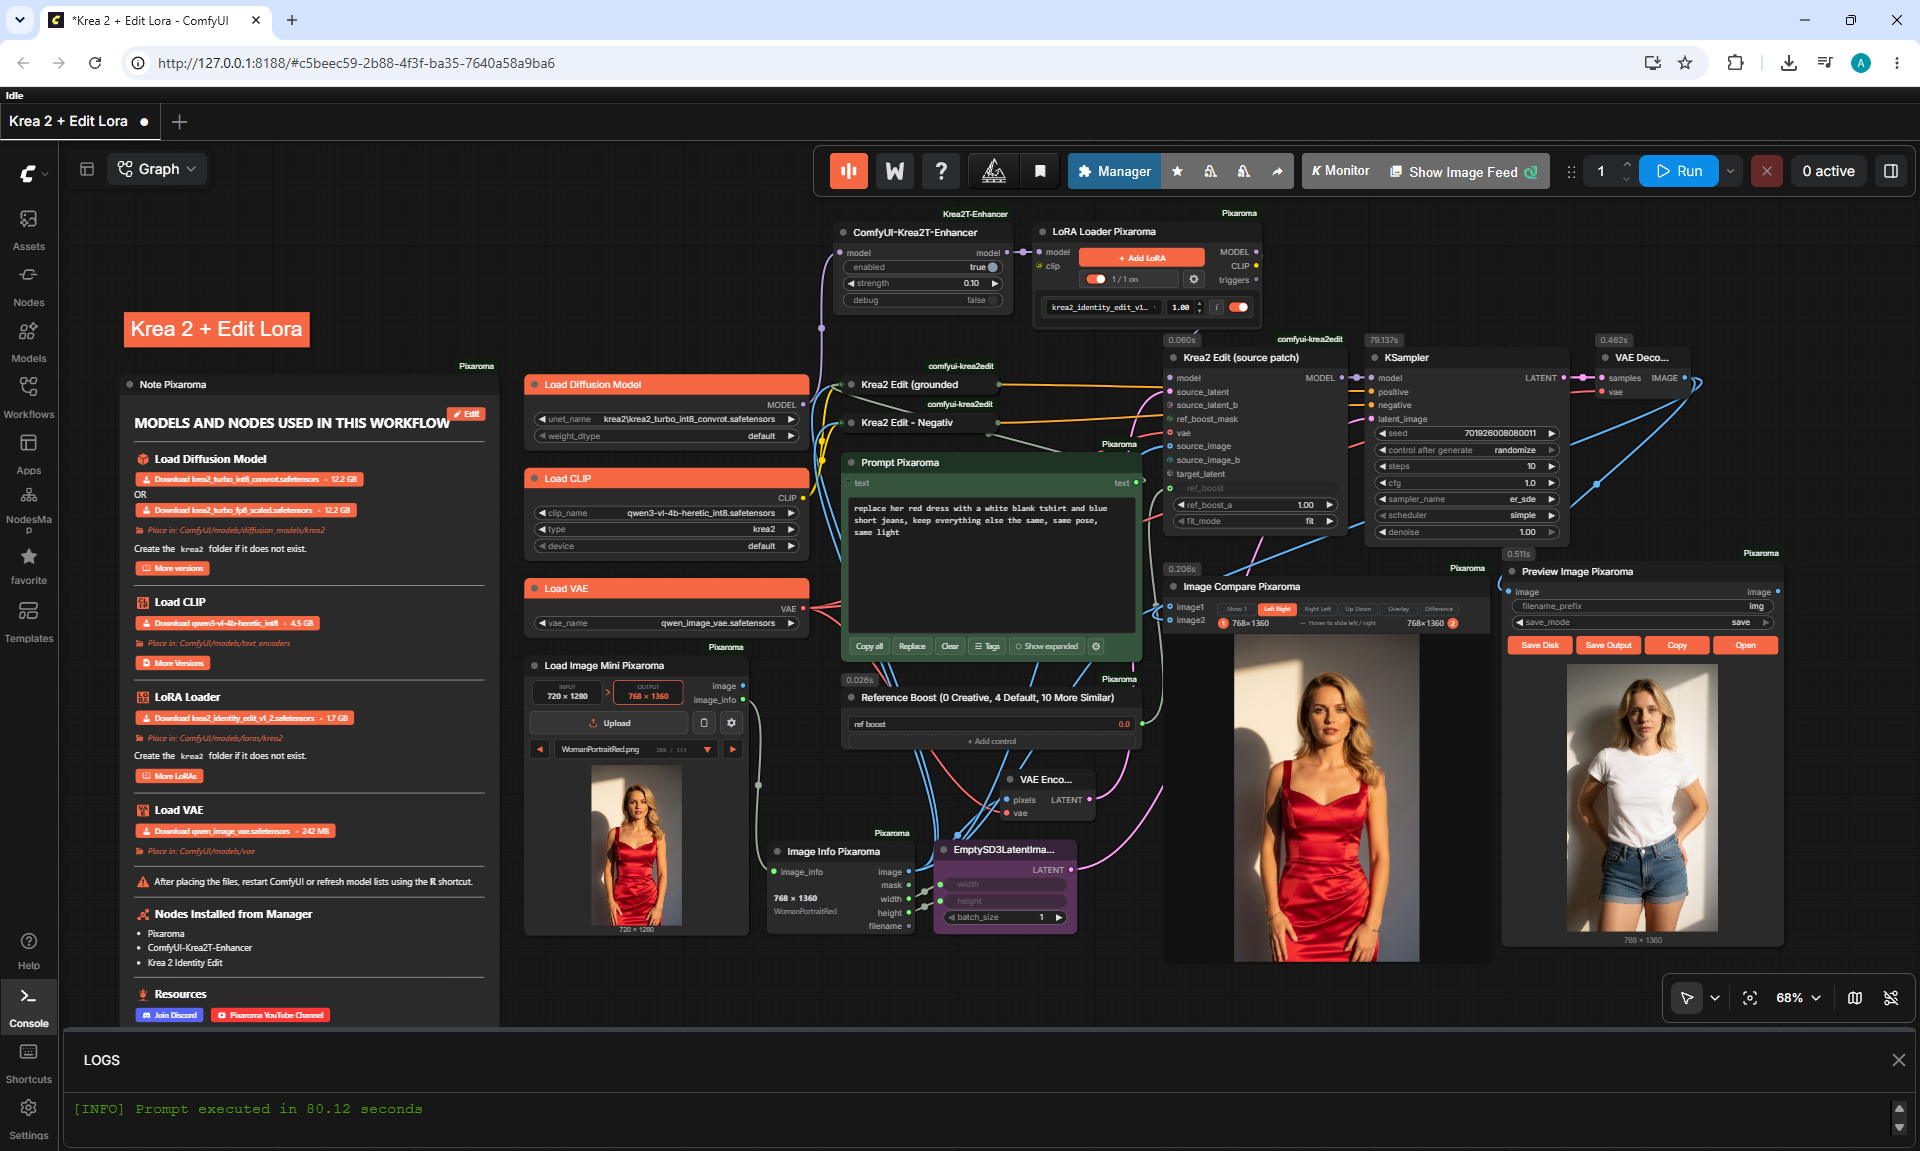
Task: Open the 68% zoom dropdown
Action: [x=1798, y=998]
